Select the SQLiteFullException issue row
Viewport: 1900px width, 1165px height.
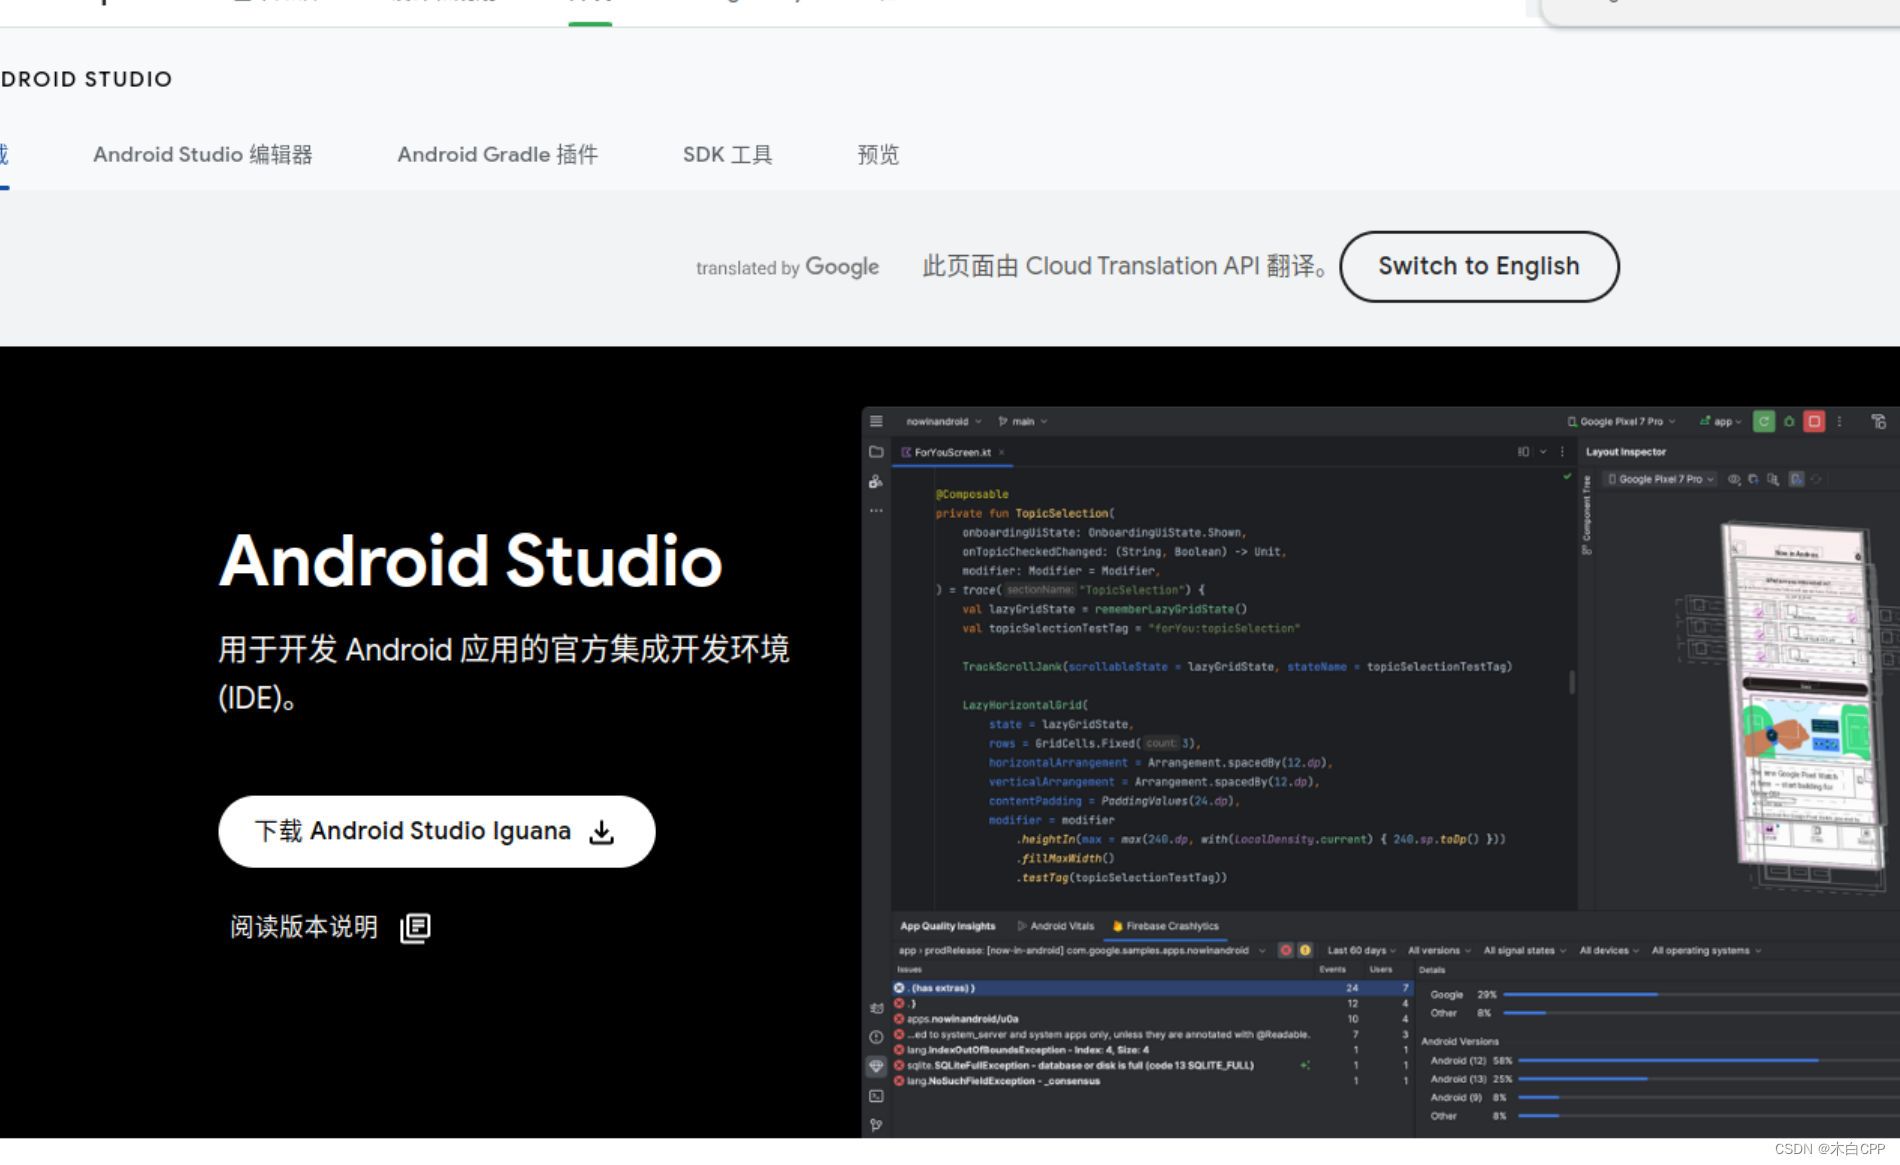[x=1152, y=1066]
